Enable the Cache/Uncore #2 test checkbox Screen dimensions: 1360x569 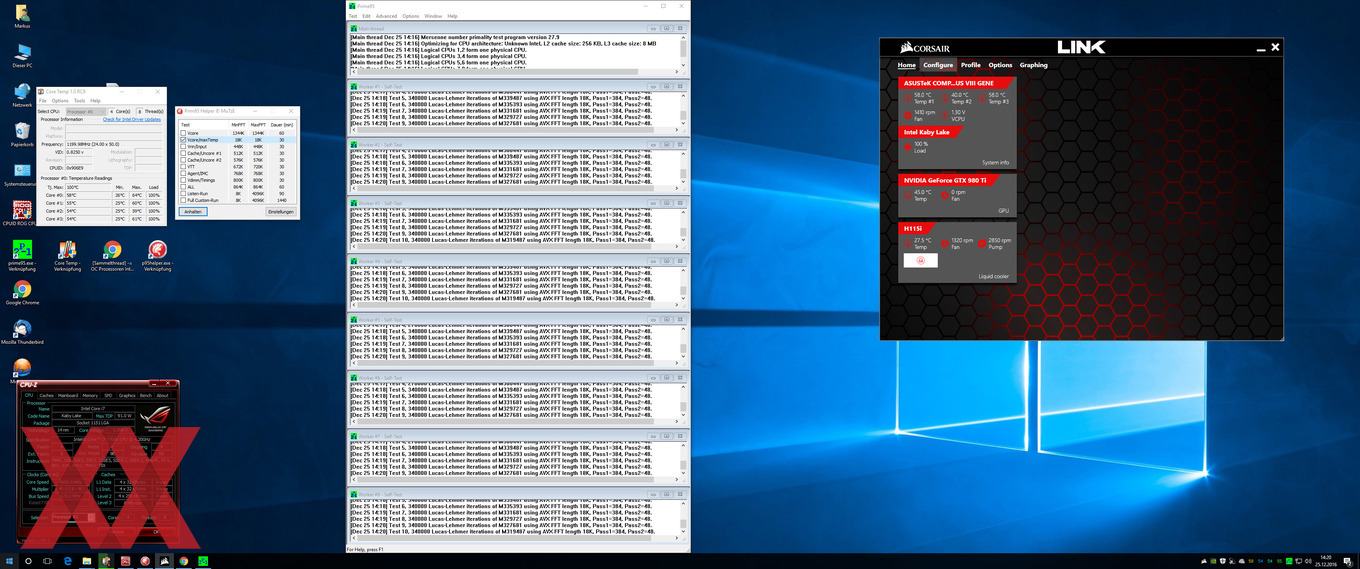(183, 160)
